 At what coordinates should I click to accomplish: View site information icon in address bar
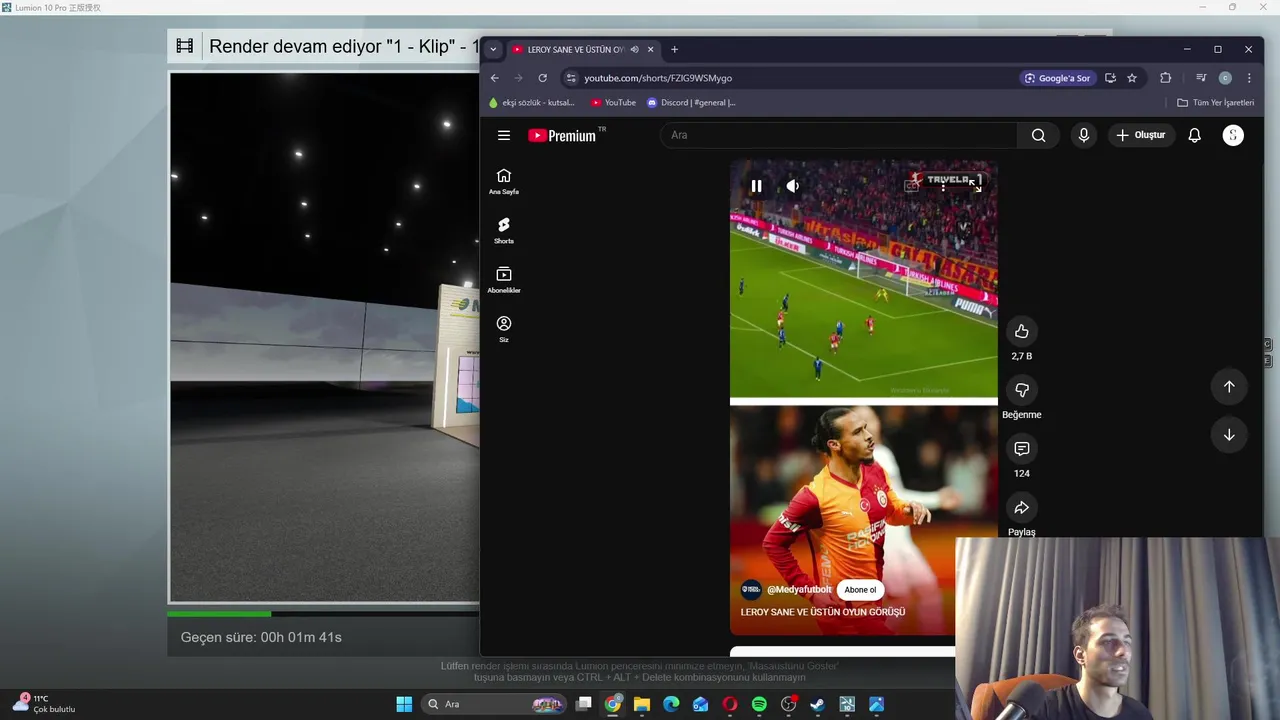570,78
